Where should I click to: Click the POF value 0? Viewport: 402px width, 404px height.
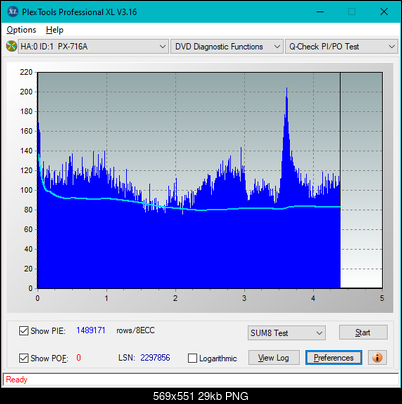[x=79, y=358]
